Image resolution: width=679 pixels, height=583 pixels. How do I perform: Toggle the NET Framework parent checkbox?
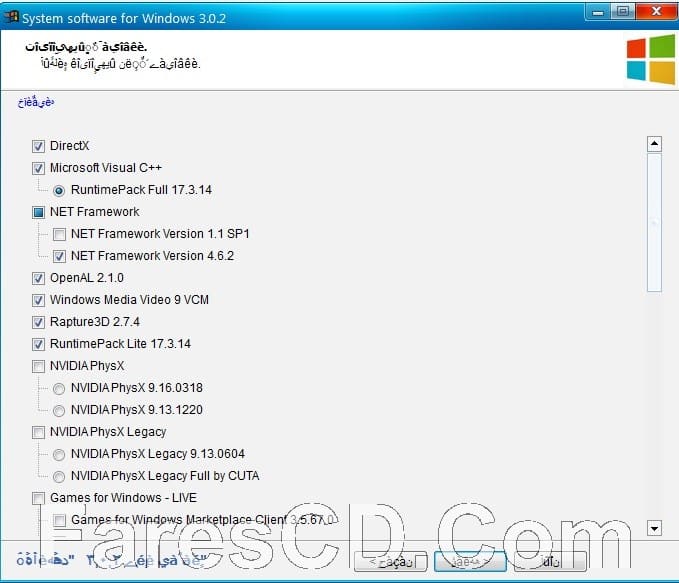(38, 212)
